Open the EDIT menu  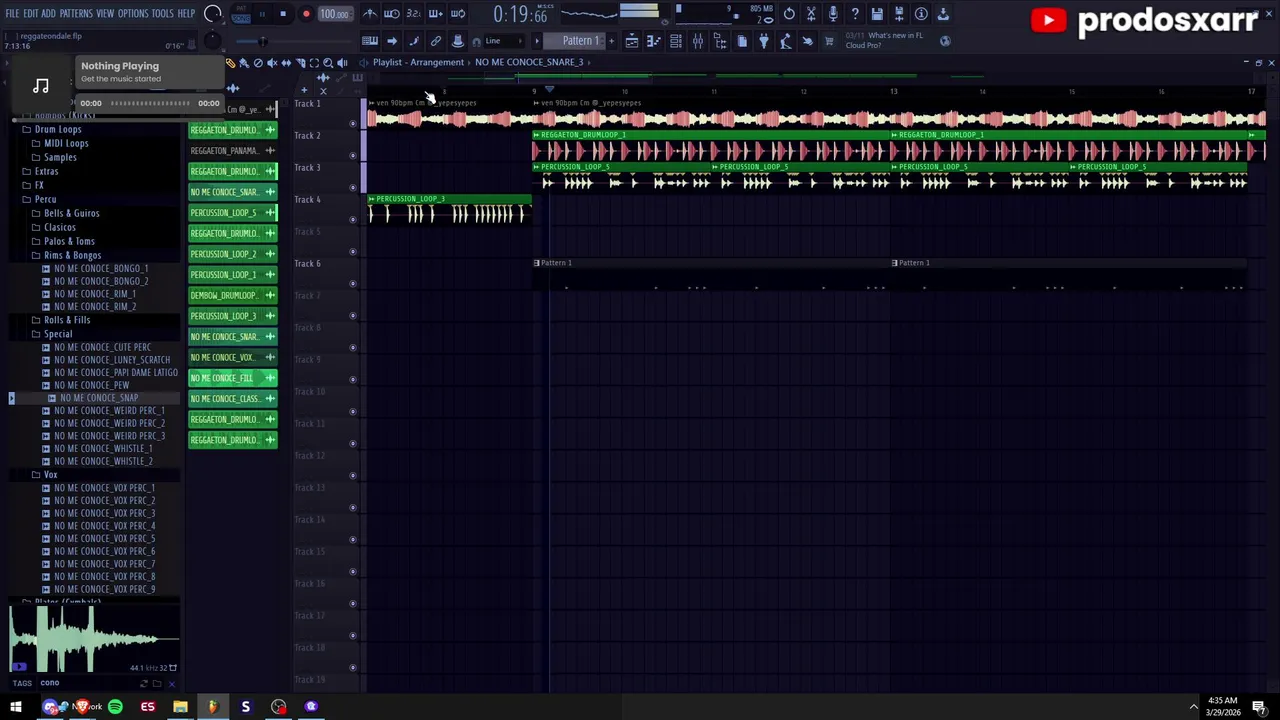coord(31,14)
